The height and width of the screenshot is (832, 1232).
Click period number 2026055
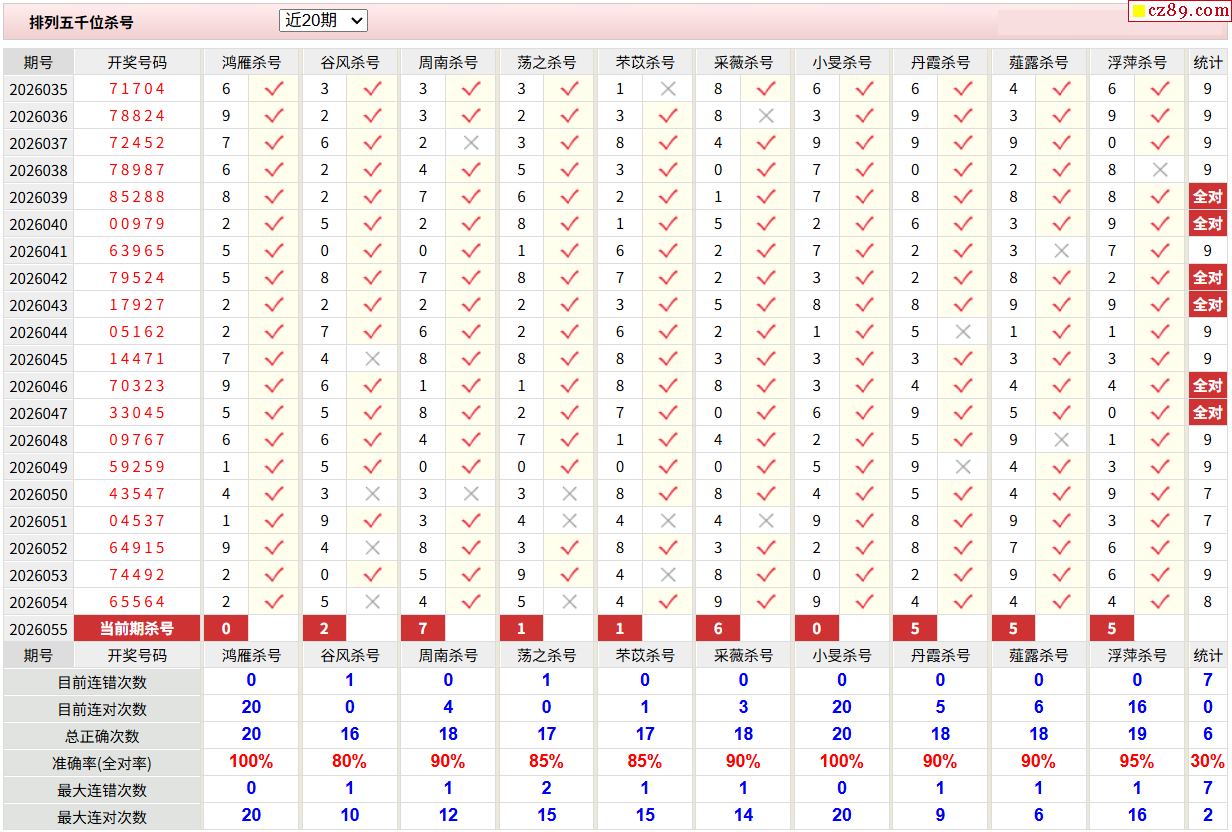point(39,630)
